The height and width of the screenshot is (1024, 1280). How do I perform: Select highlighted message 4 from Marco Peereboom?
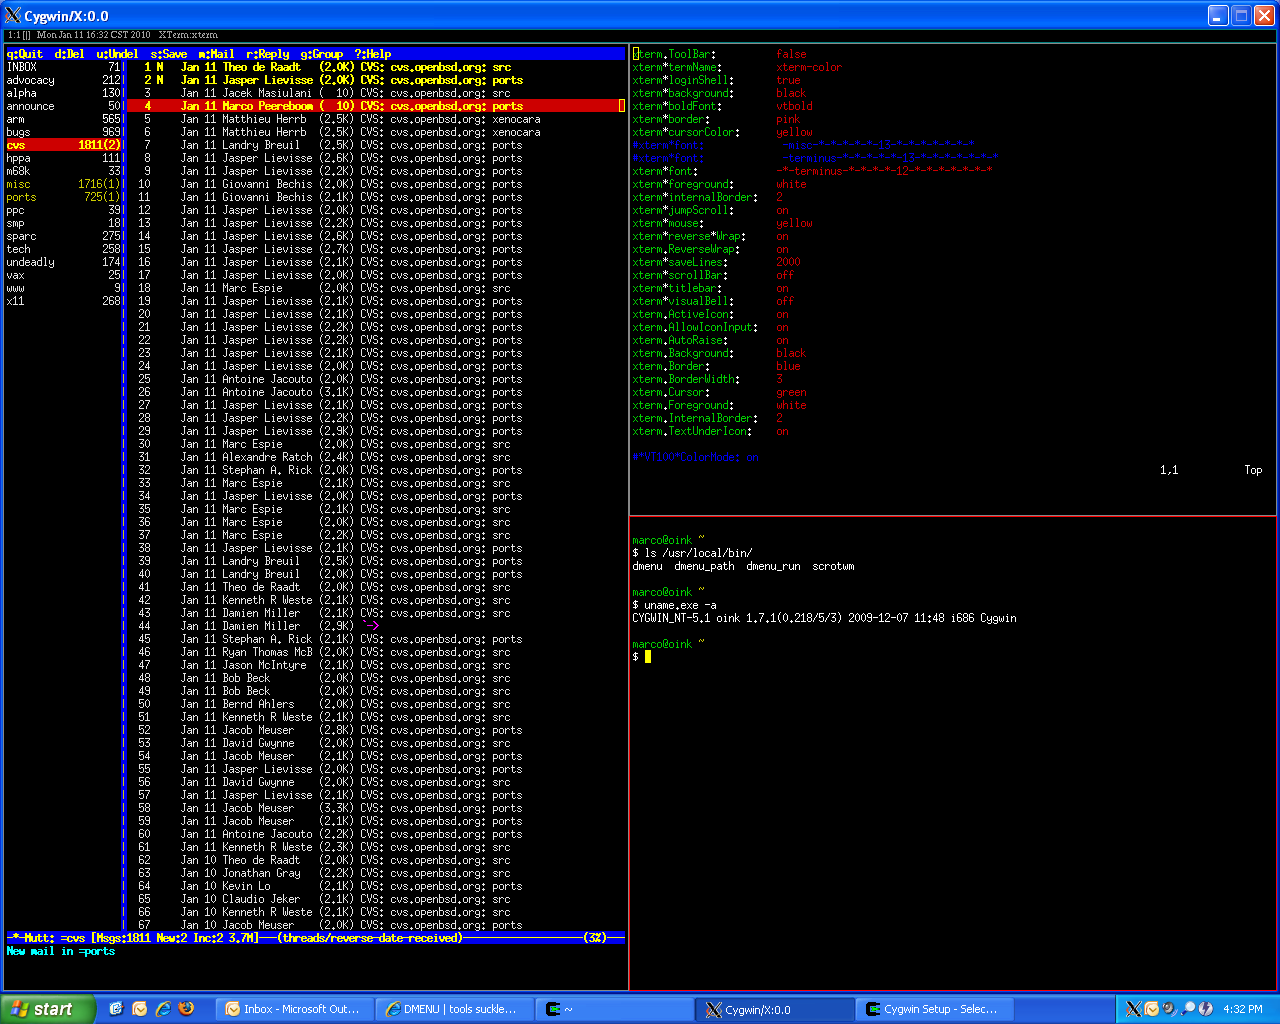click(376, 106)
